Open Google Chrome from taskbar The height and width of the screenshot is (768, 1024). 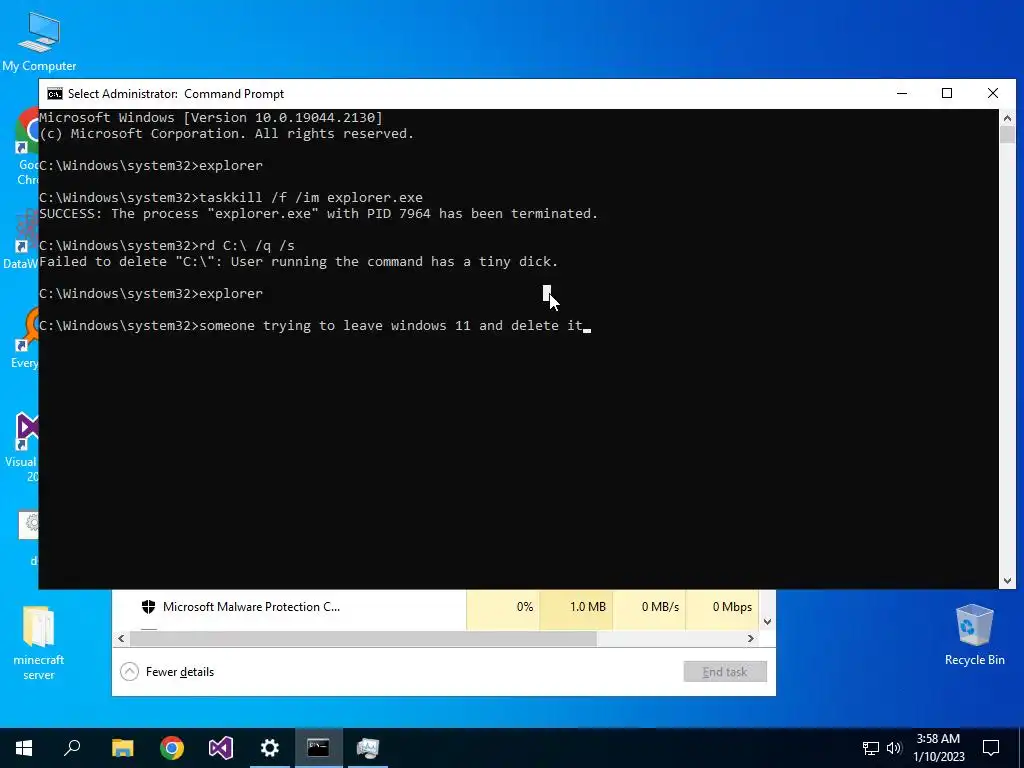coord(172,748)
